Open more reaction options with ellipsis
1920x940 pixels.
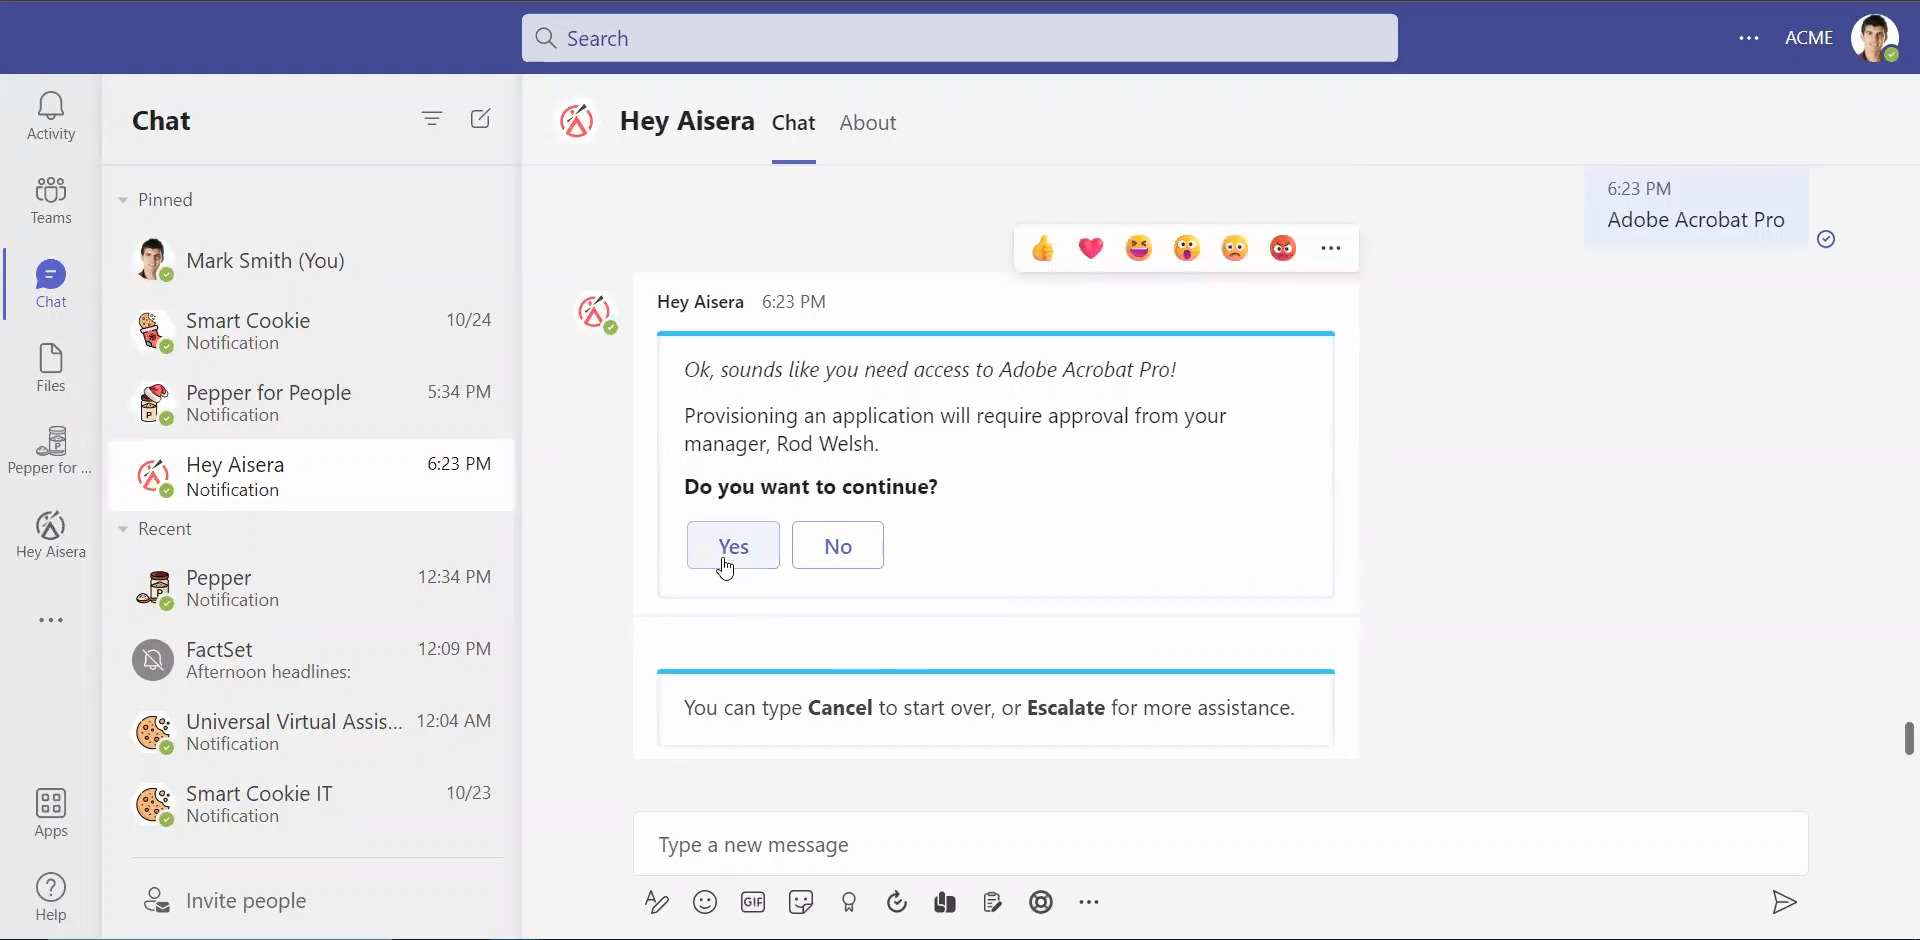pos(1332,248)
